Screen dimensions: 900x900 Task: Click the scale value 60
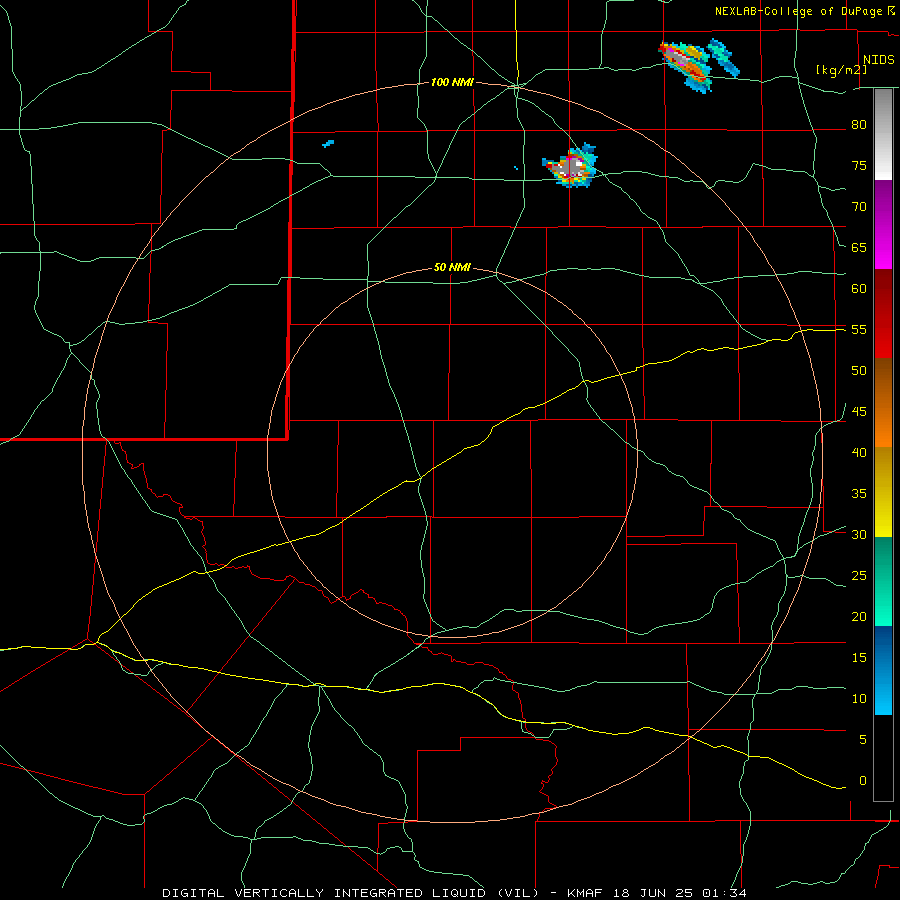click(x=859, y=289)
